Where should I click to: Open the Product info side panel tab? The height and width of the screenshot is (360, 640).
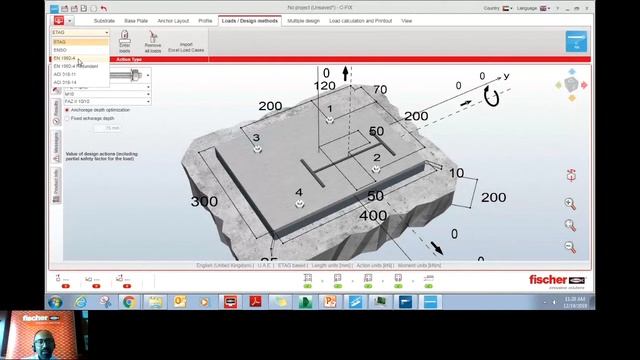pos(56,186)
